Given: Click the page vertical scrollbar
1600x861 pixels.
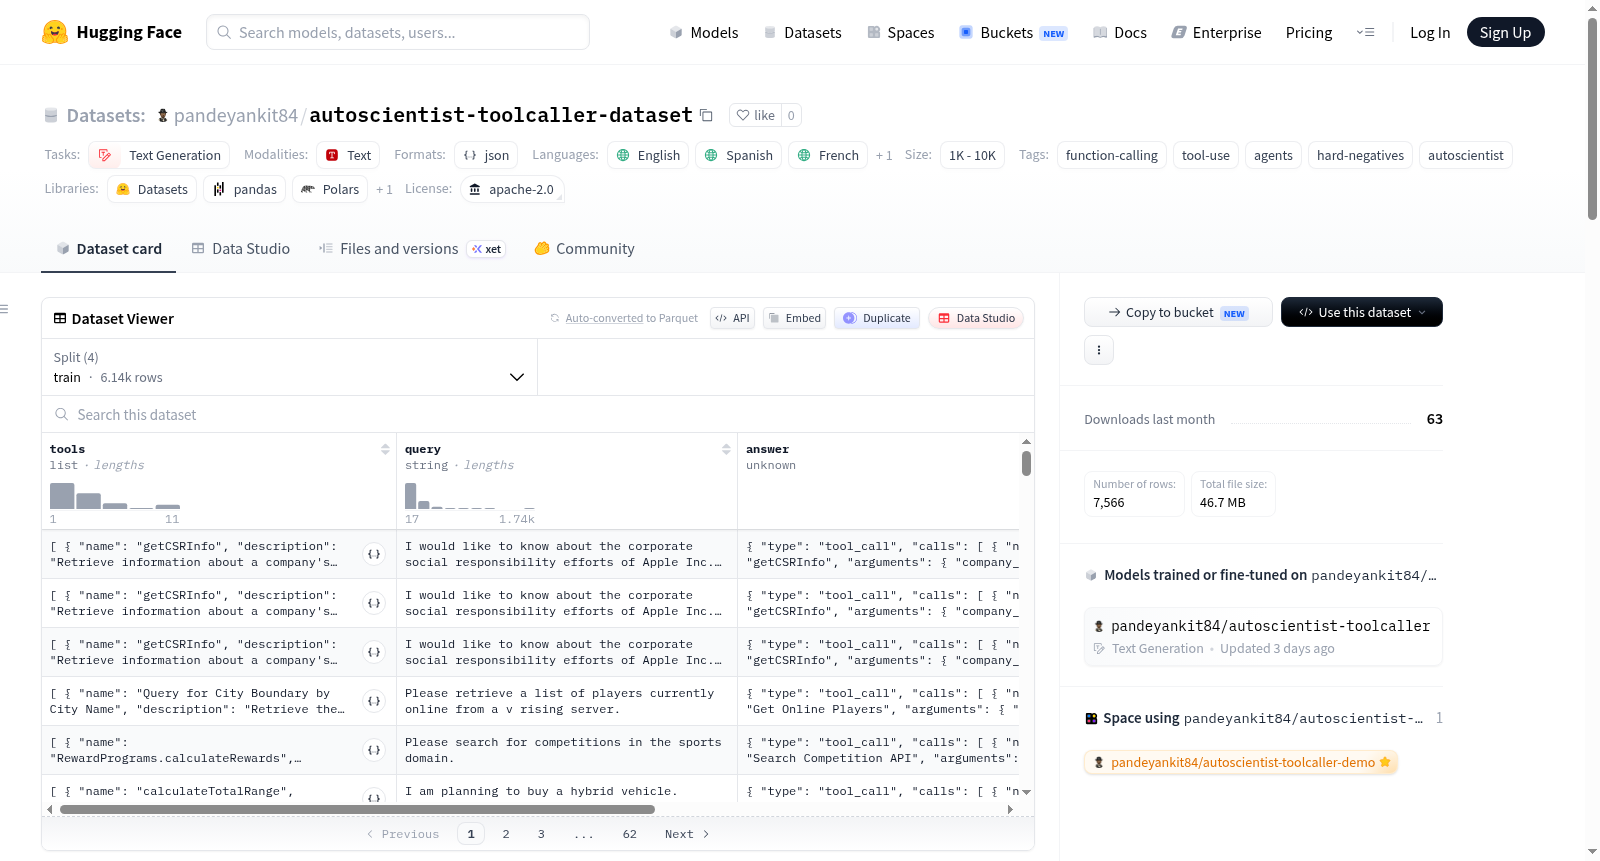Looking at the screenshot, I should [x=1592, y=118].
